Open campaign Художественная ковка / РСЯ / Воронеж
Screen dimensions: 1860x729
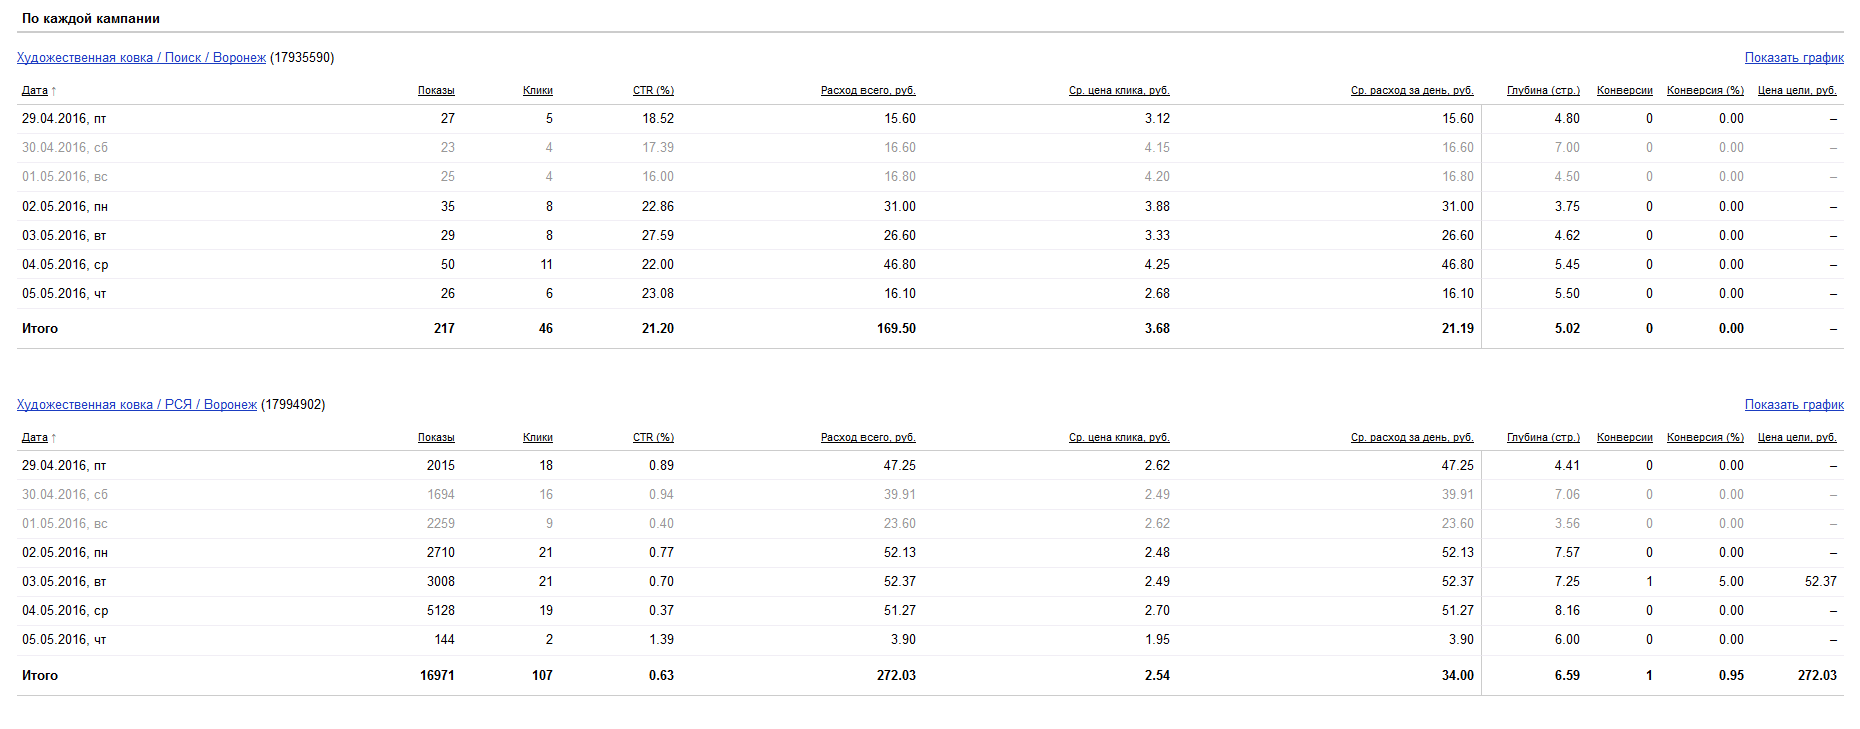pos(137,405)
